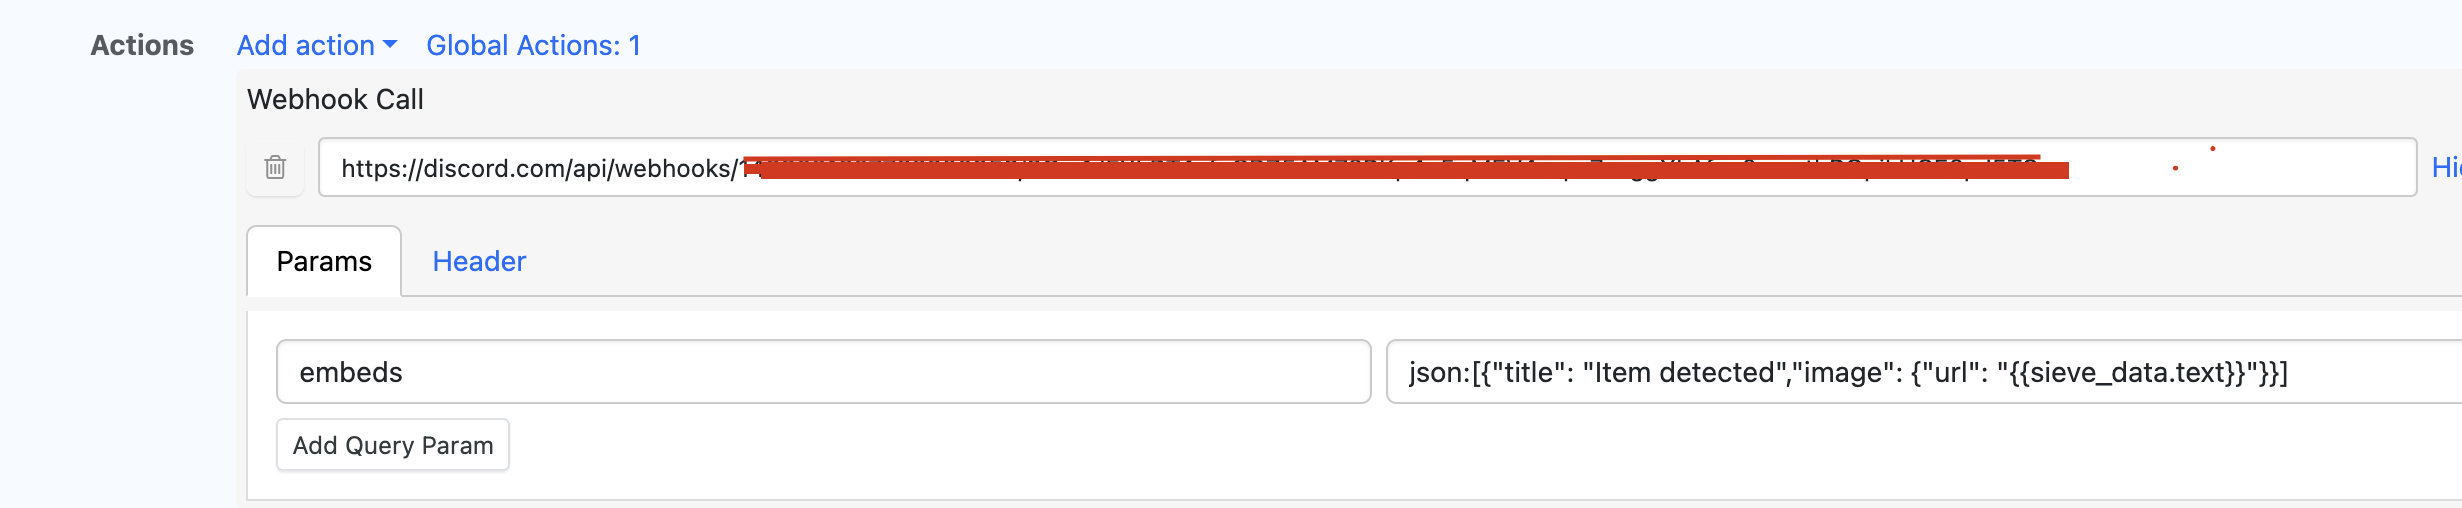Switch to the Header tab
Screen dimensions: 2462x508
pos(479,261)
